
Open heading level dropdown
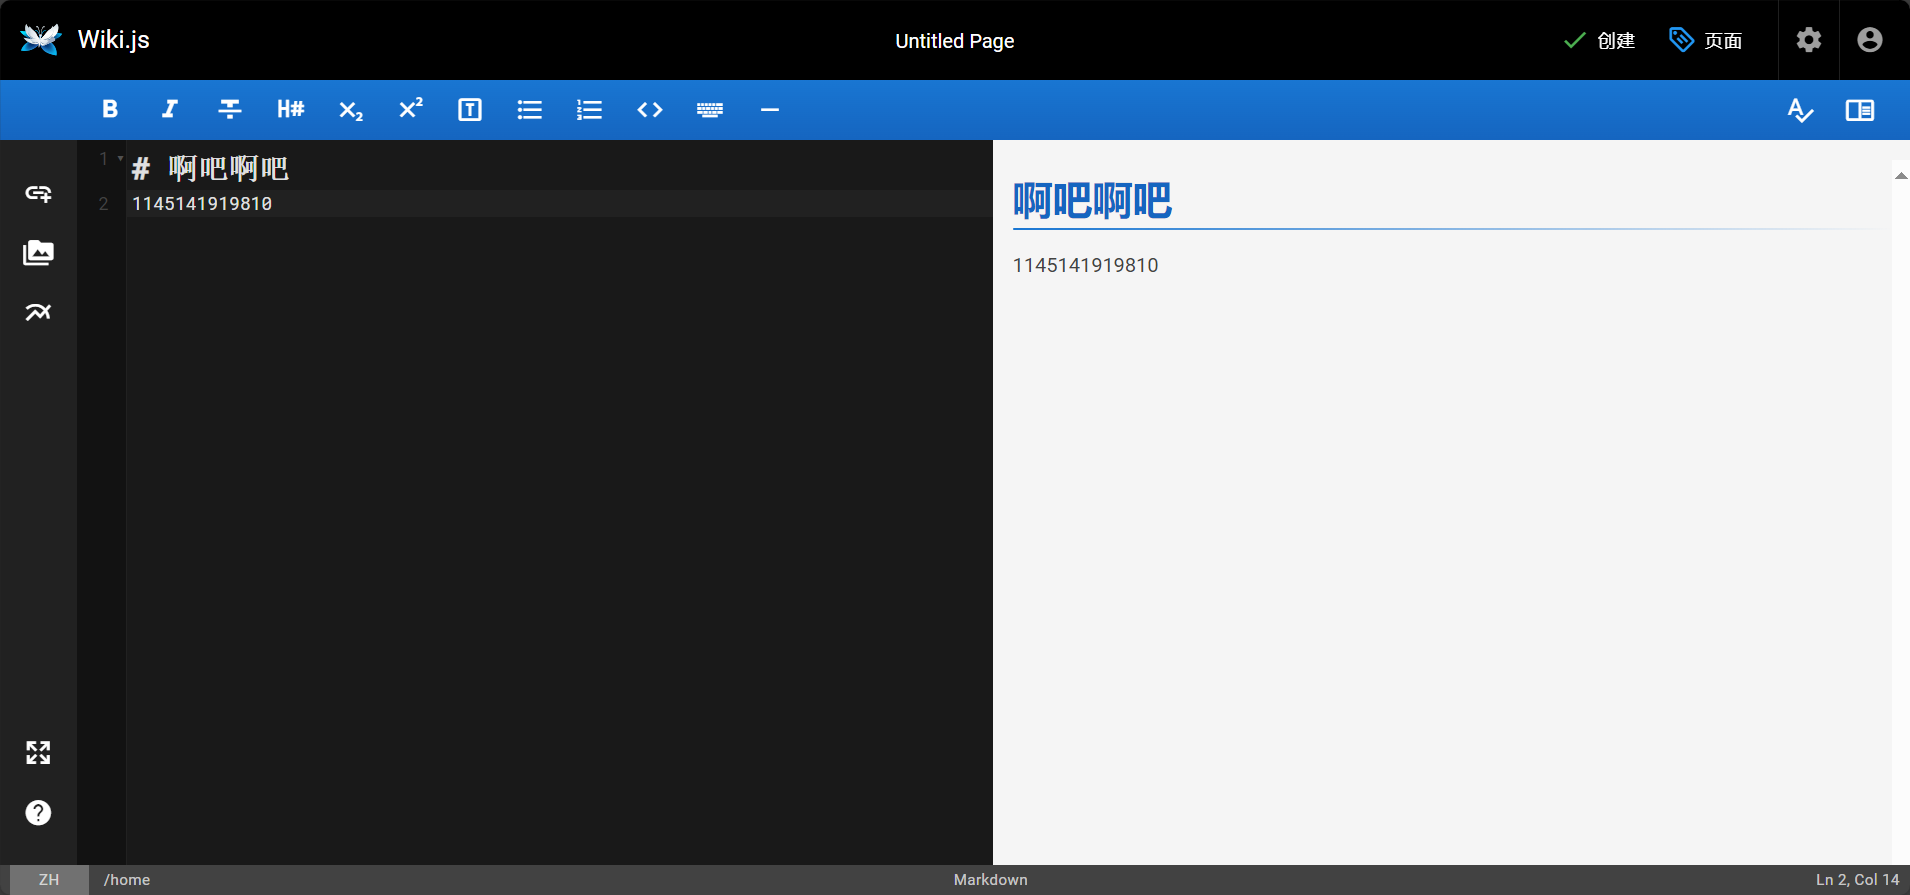coord(290,110)
